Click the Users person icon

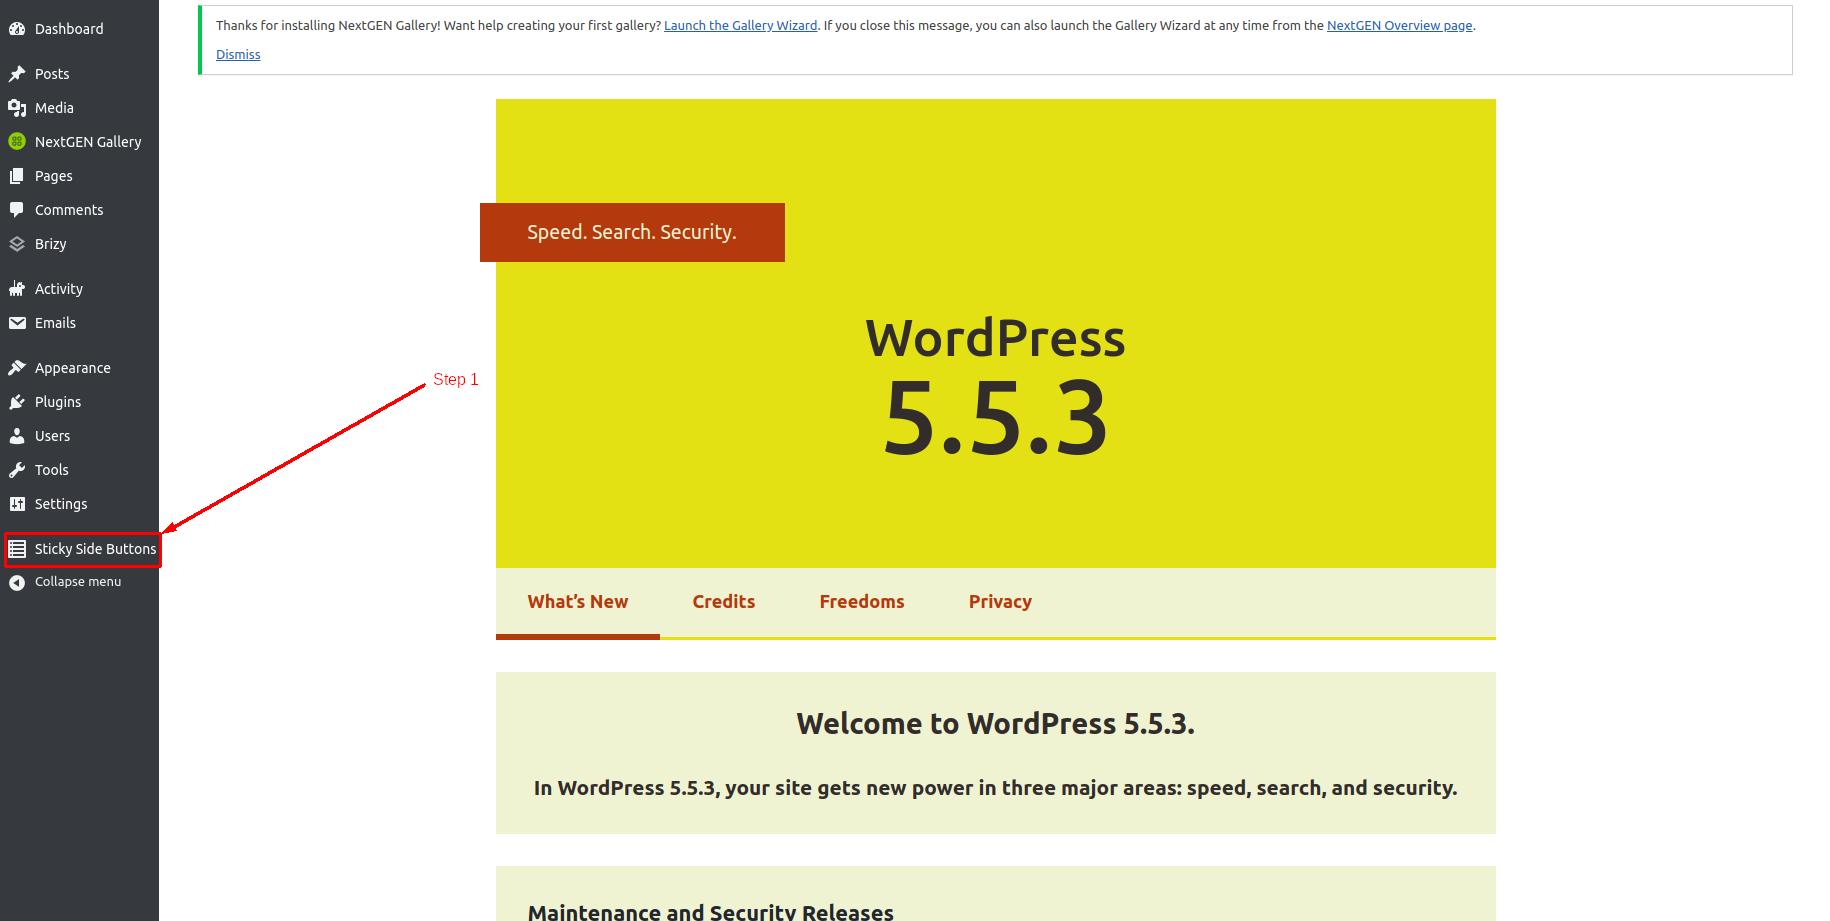pos(17,436)
